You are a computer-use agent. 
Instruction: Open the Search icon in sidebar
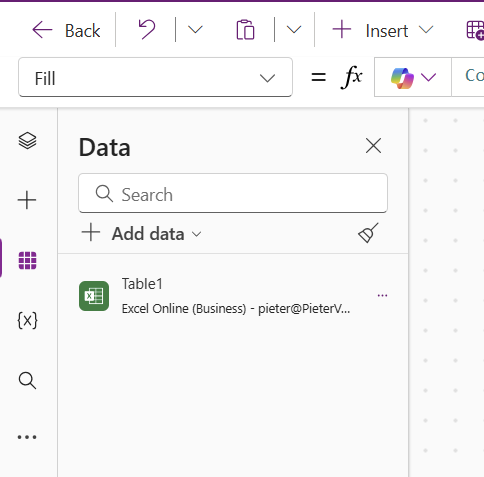point(27,380)
